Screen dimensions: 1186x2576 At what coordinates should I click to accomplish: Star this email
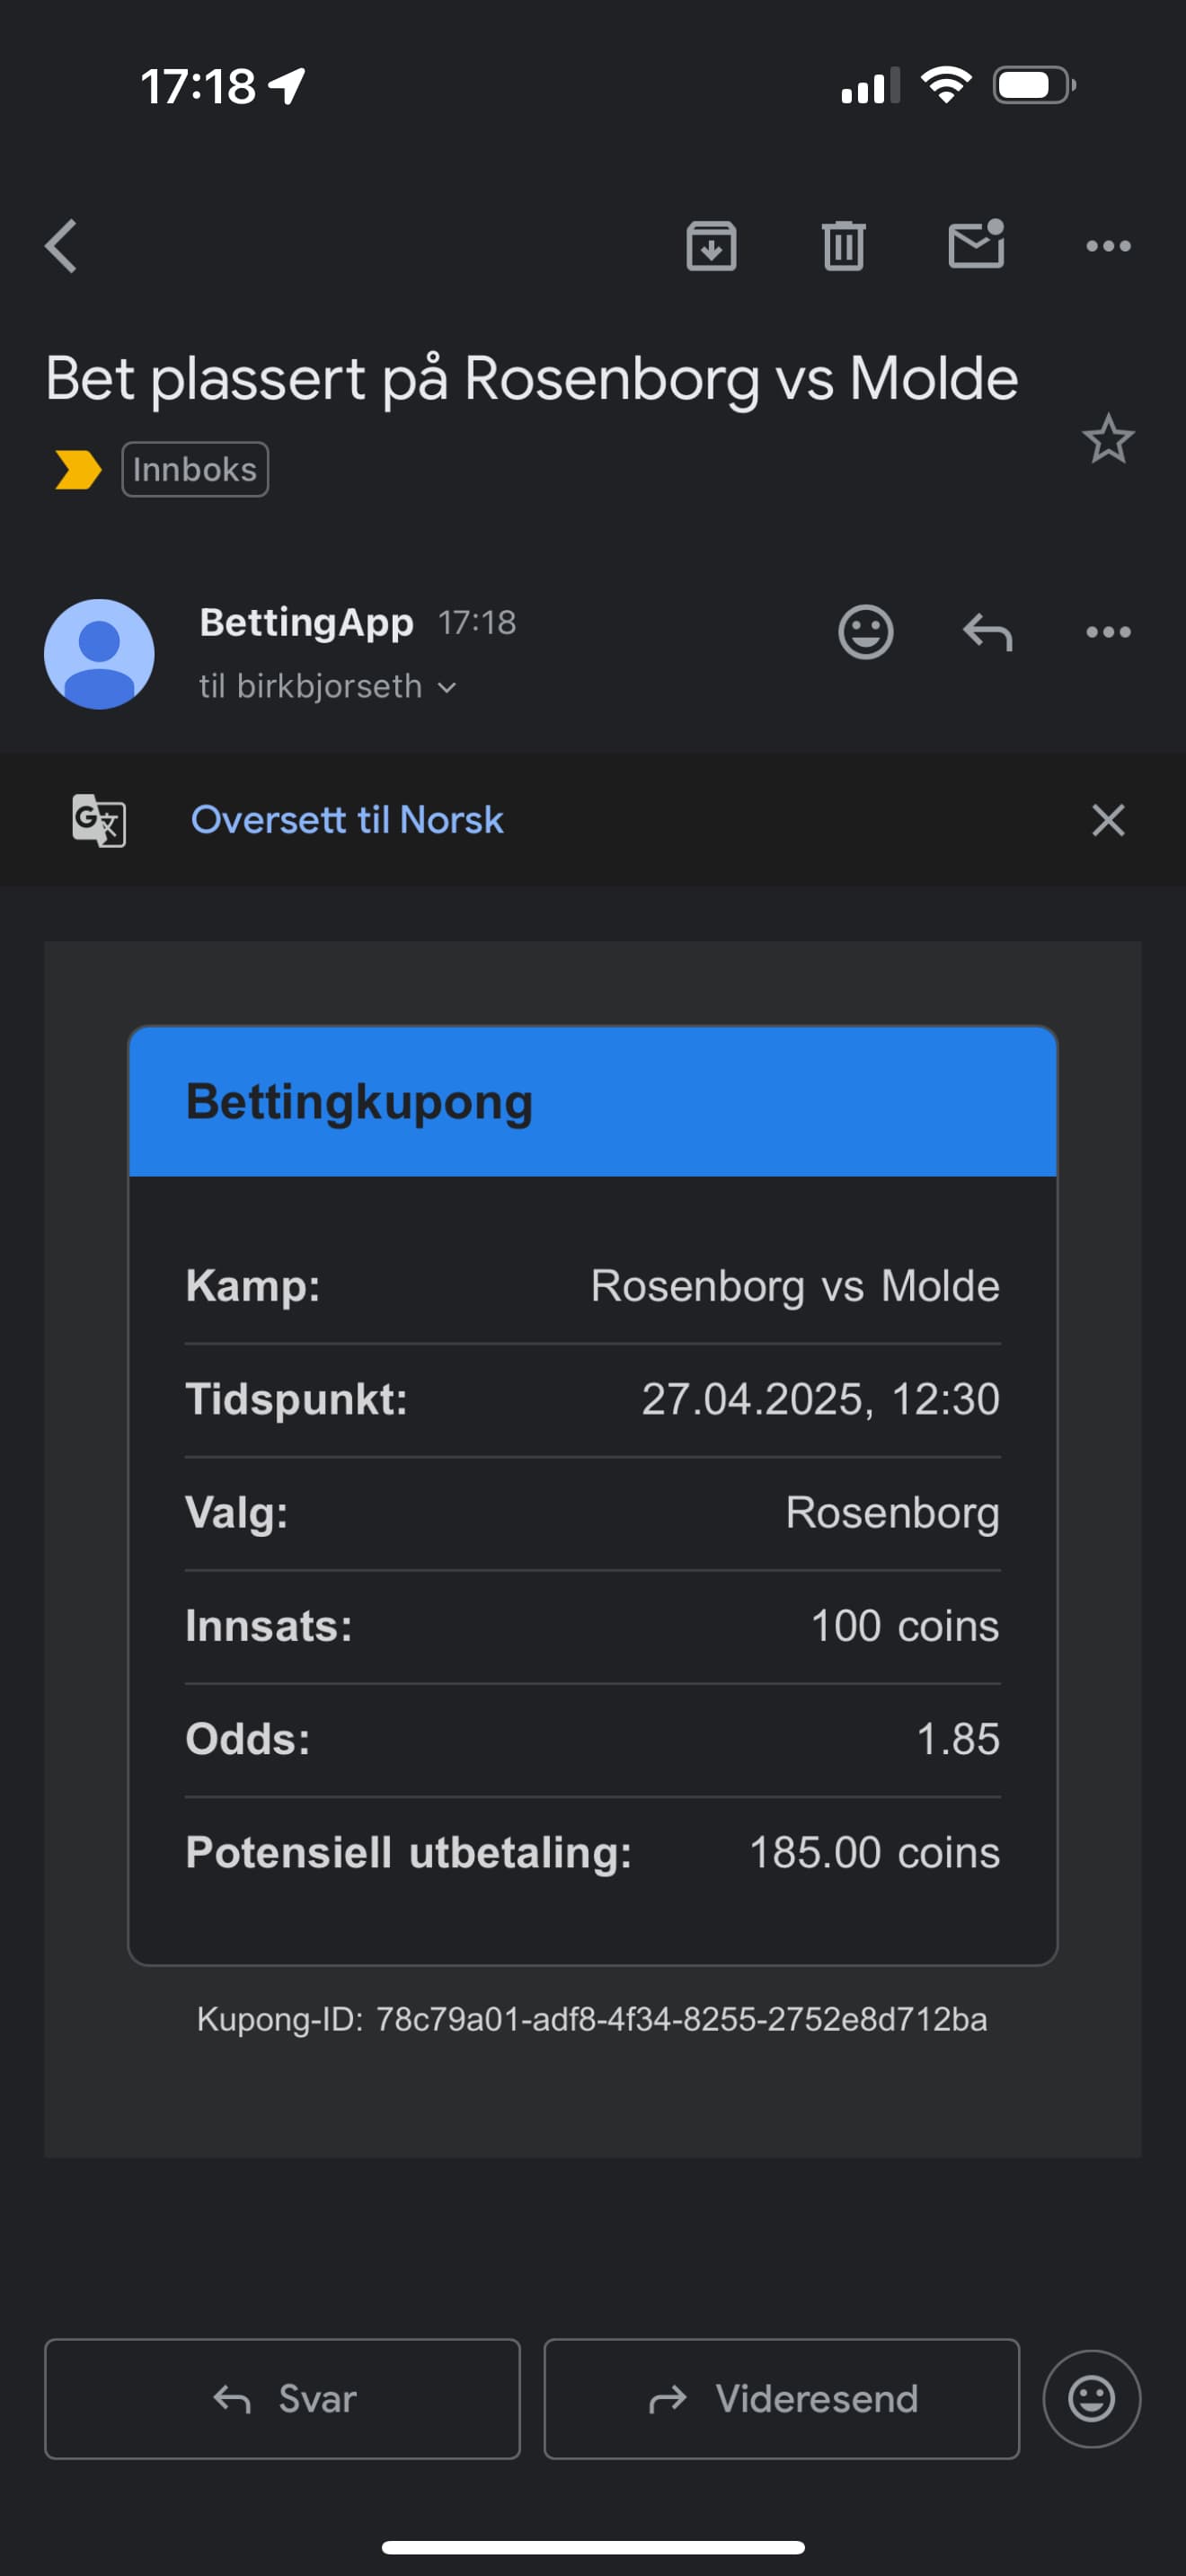tap(1107, 439)
